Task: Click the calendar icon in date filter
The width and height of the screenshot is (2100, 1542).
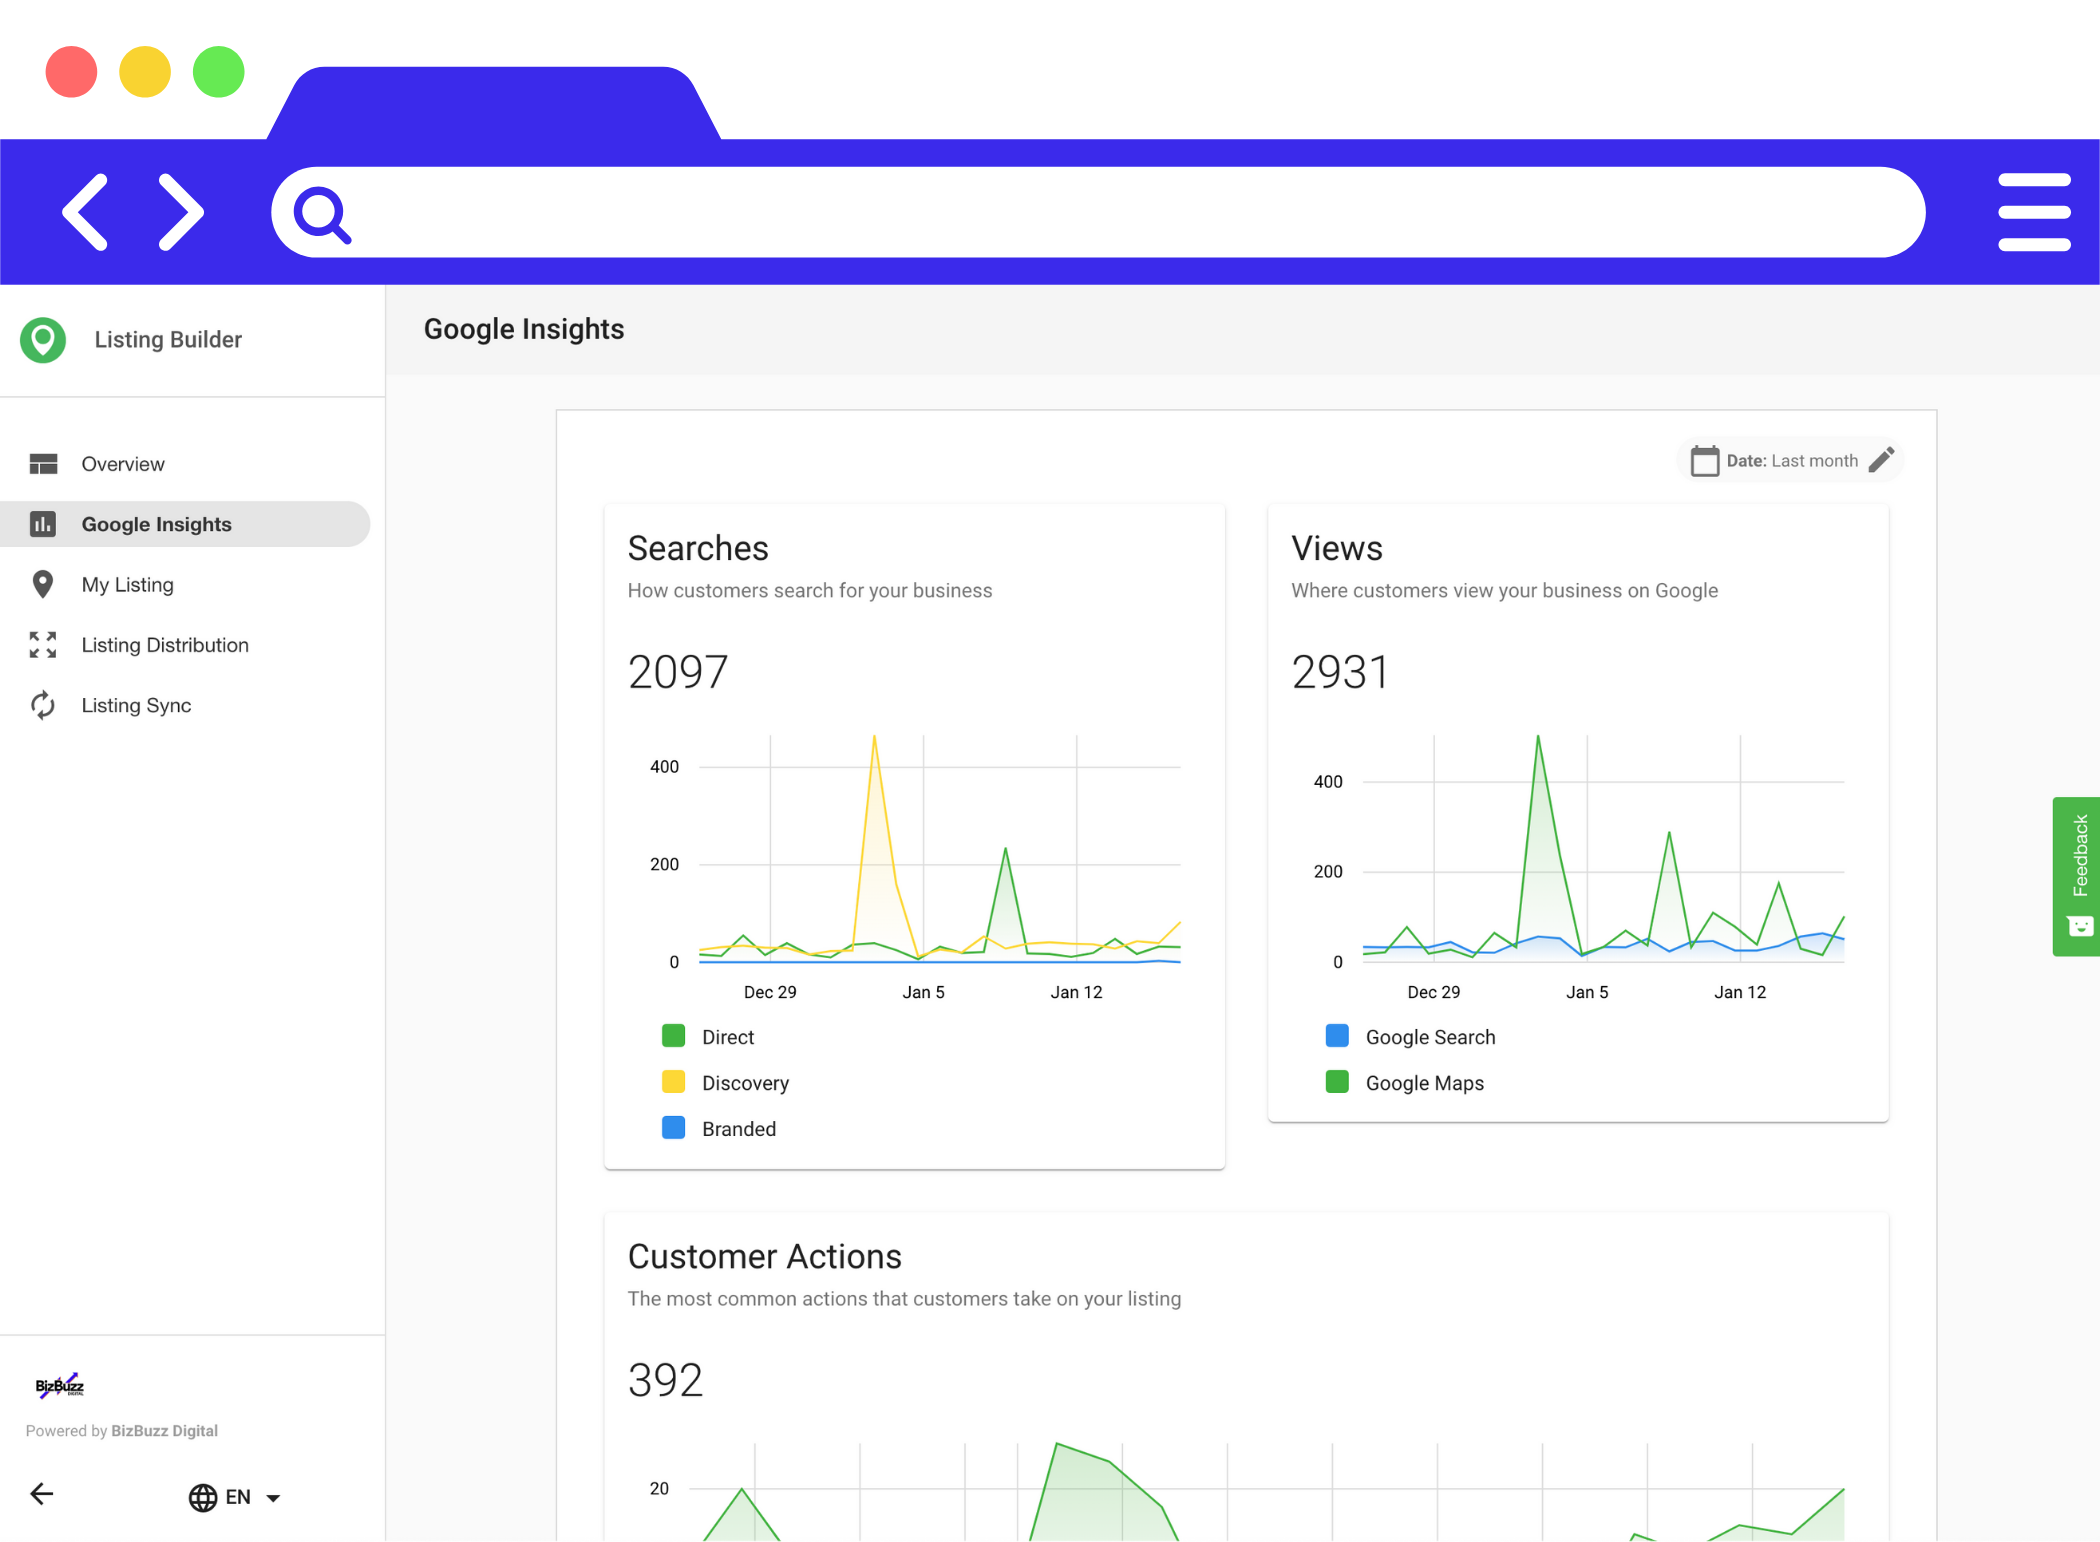Action: [x=1705, y=461]
